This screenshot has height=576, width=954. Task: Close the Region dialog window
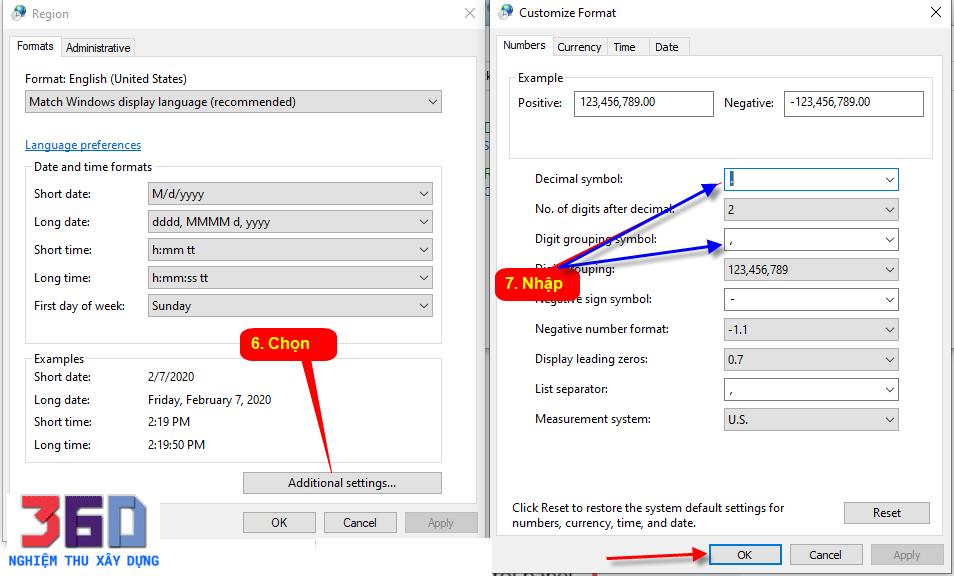coord(470,14)
